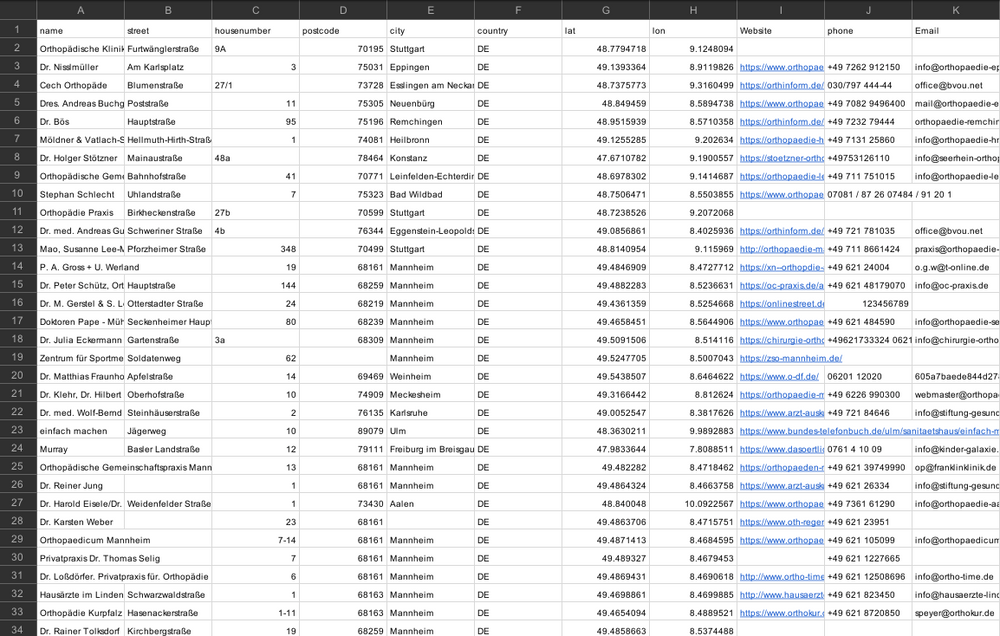Select column H header
The width and height of the screenshot is (1000, 636).
coord(693,10)
